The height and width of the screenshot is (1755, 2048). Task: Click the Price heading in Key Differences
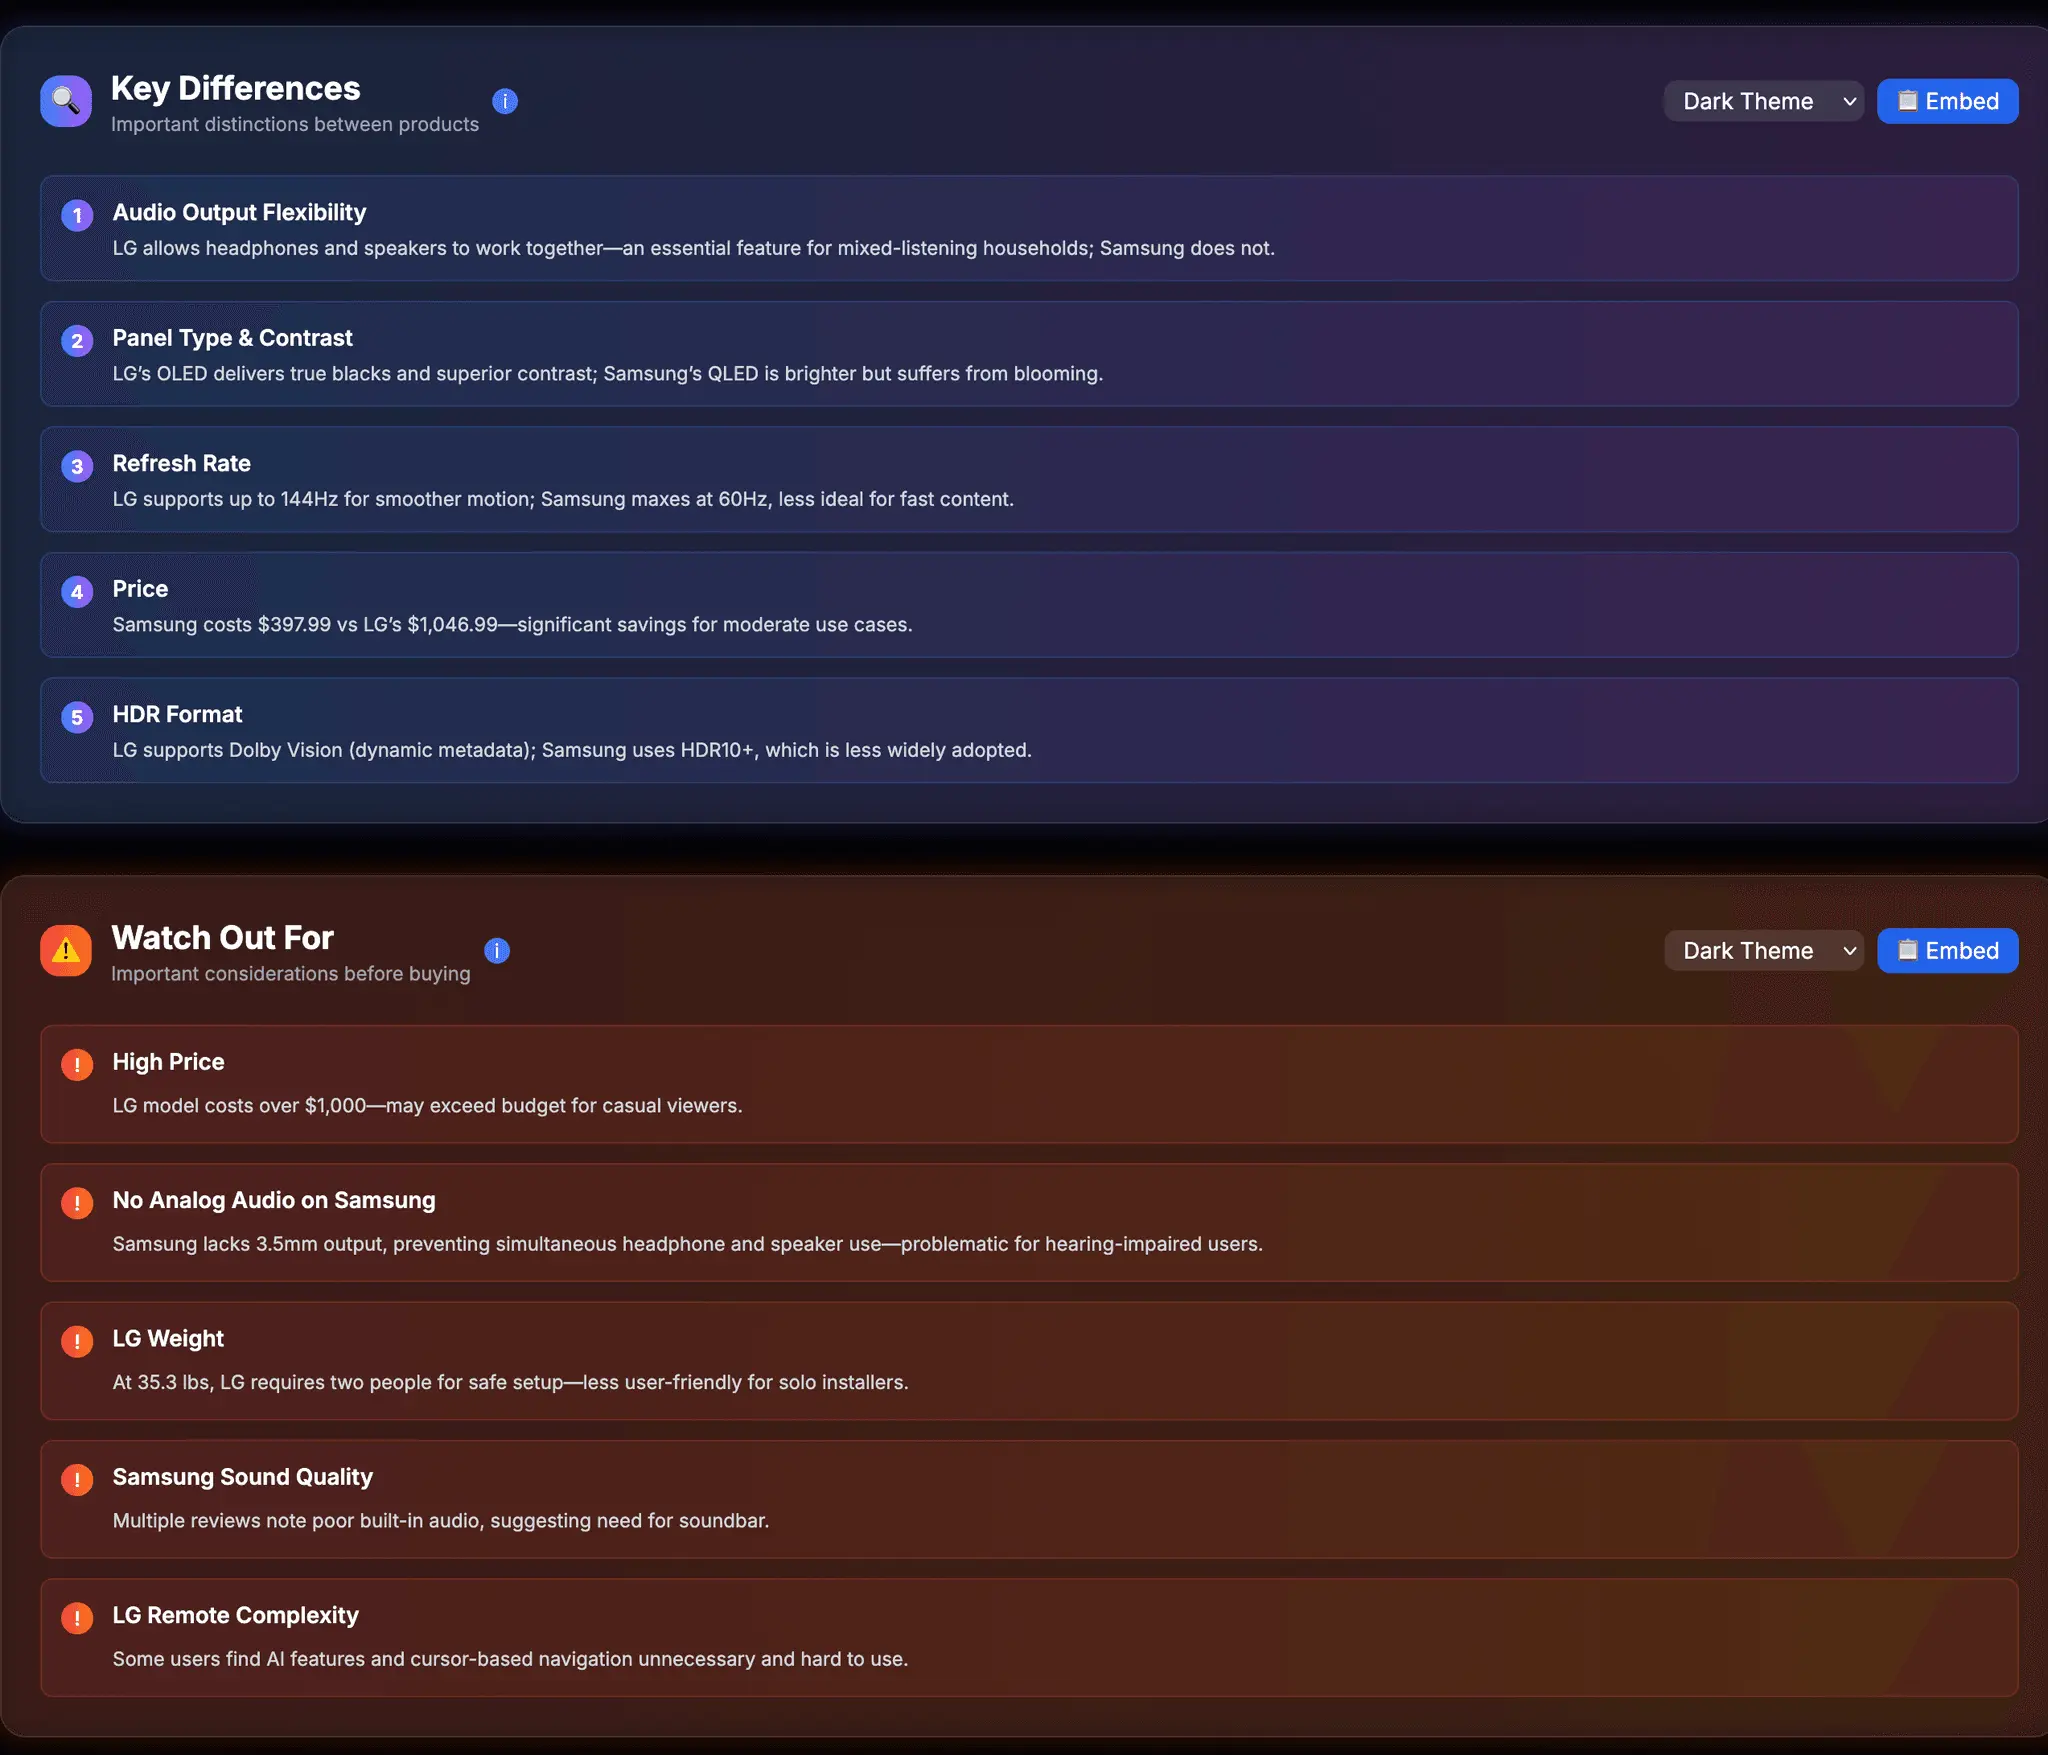(140, 589)
